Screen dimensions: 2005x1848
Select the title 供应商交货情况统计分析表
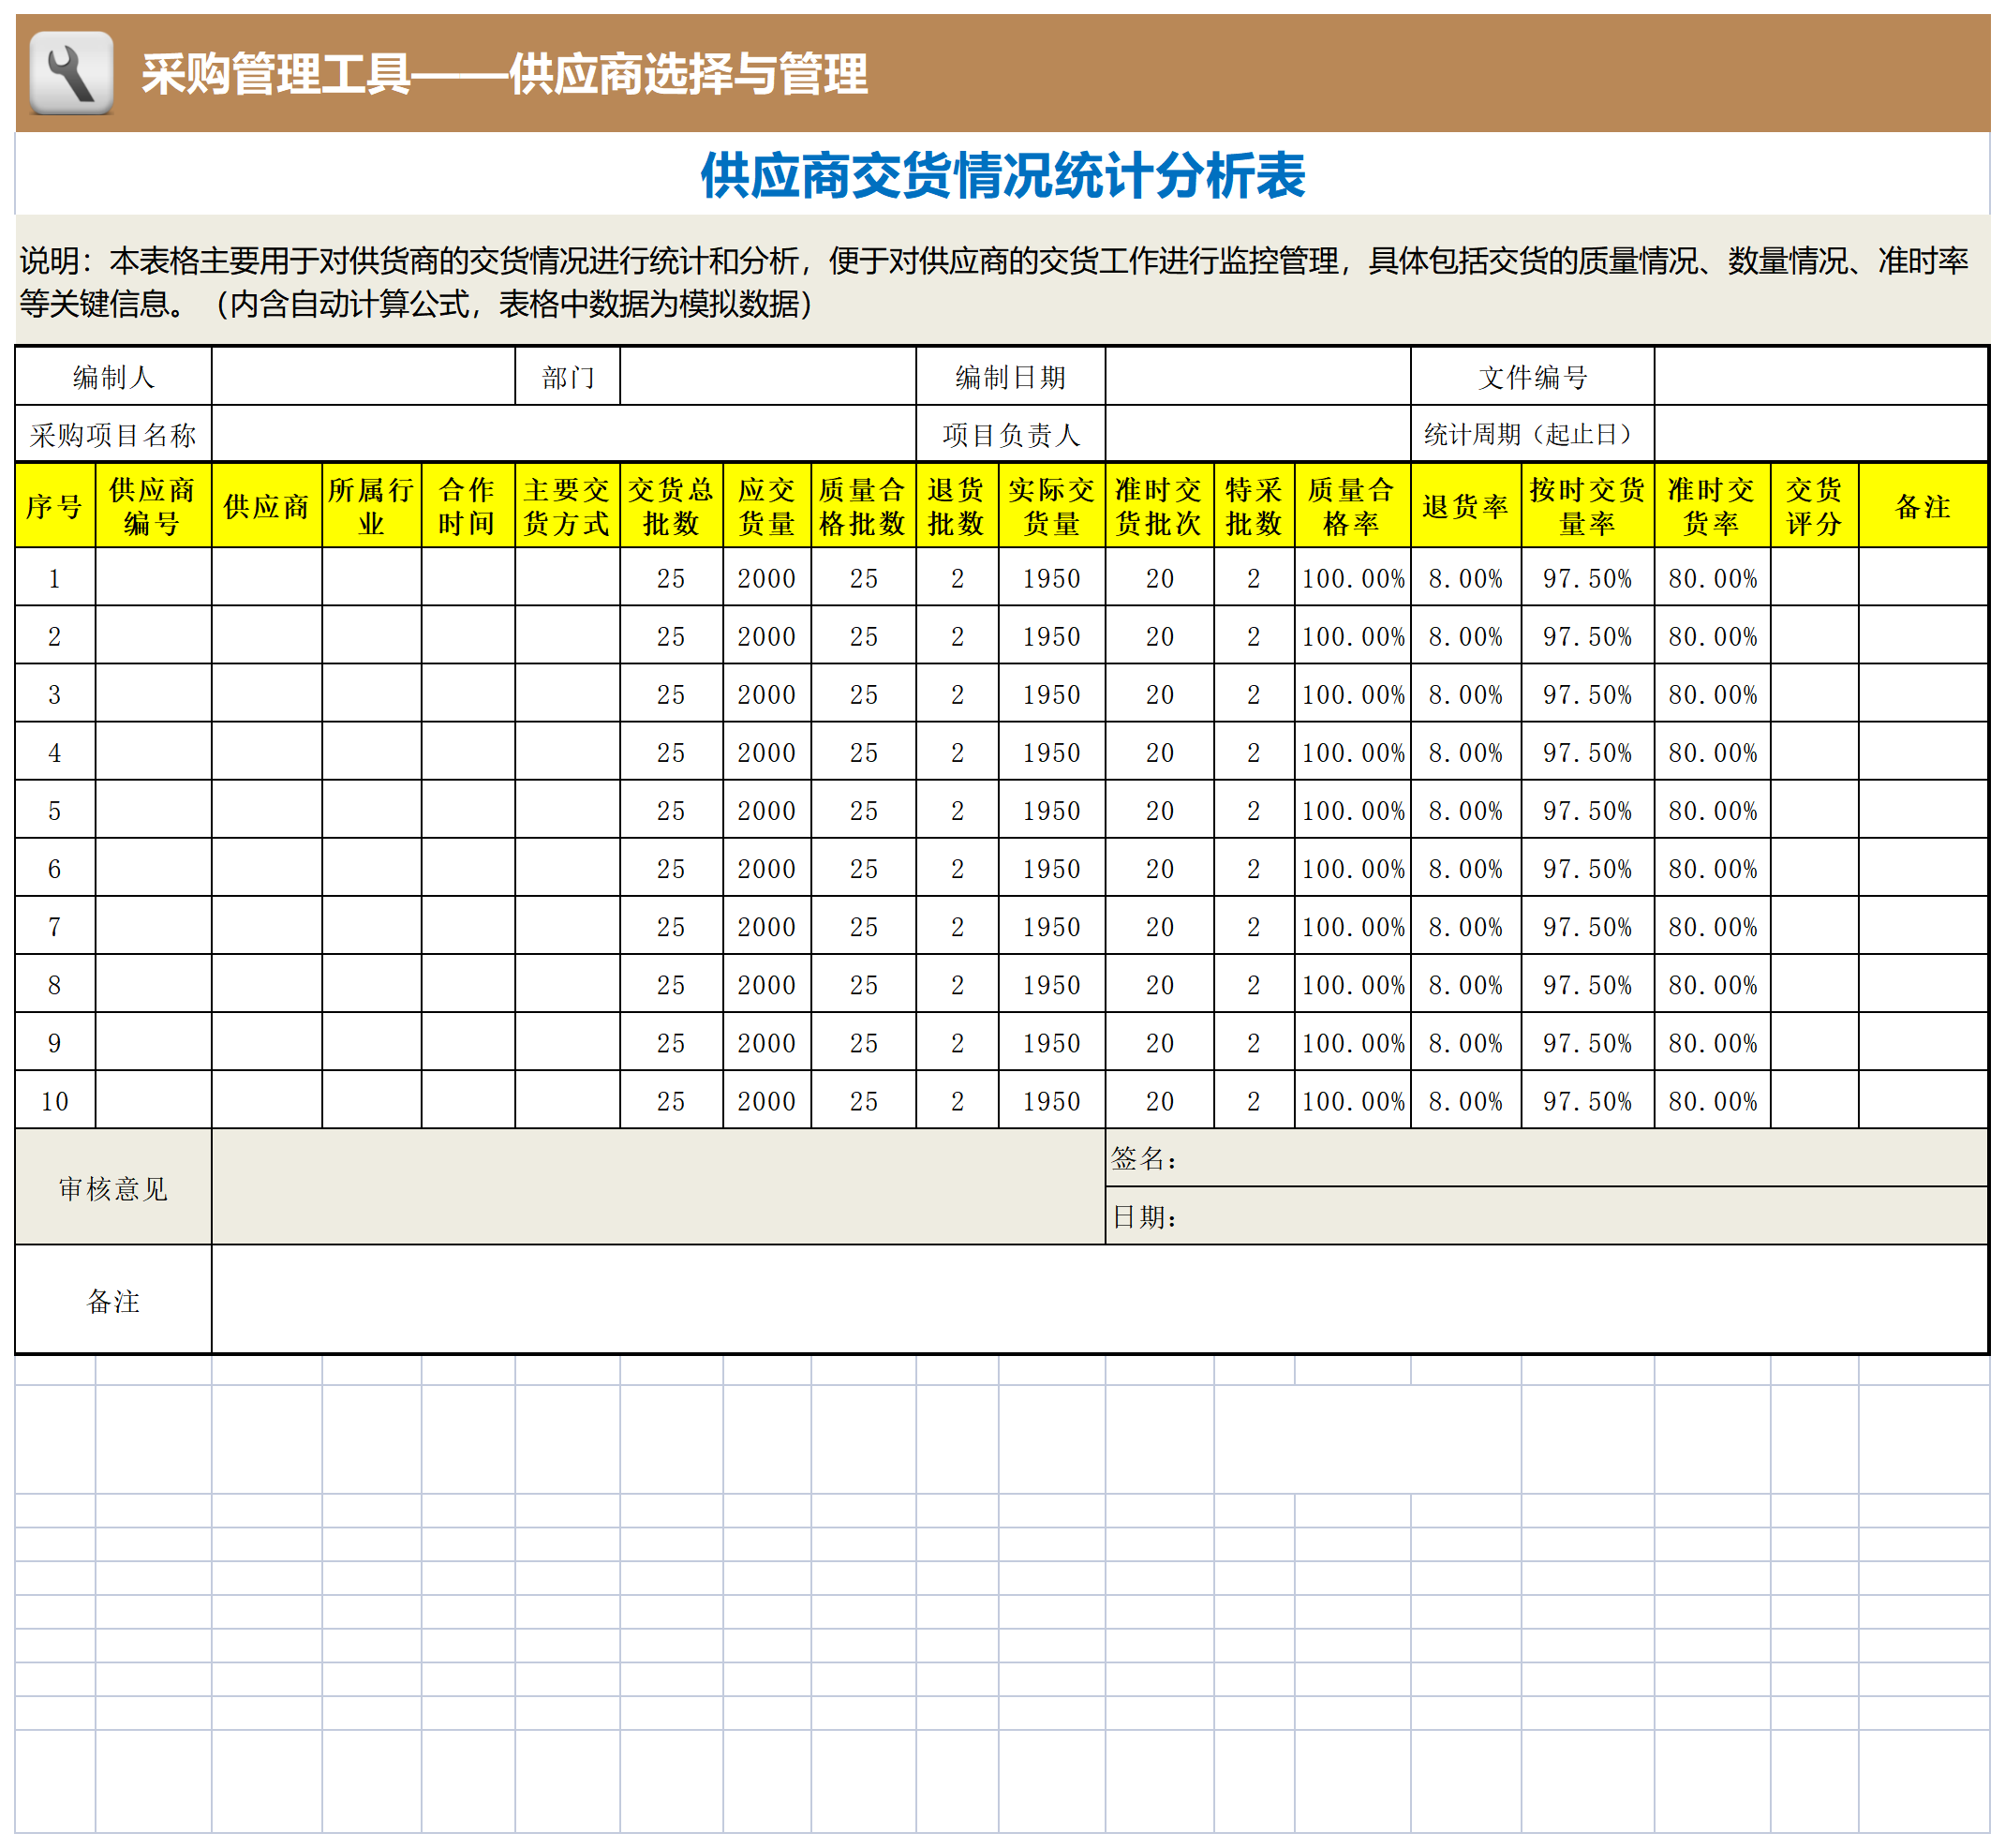coord(1002,175)
